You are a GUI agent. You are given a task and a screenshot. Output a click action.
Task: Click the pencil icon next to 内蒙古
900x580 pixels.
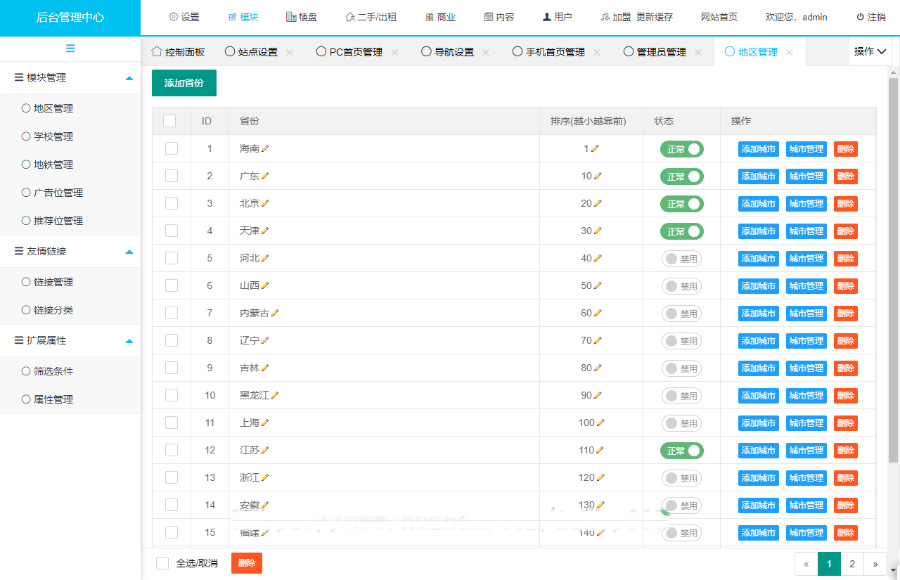275,313
